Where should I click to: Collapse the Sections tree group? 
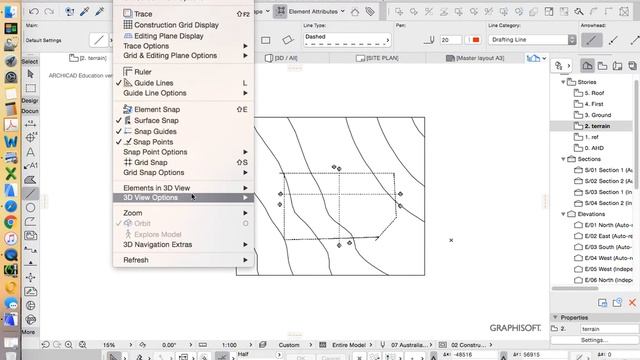click(x=563, y=159)
